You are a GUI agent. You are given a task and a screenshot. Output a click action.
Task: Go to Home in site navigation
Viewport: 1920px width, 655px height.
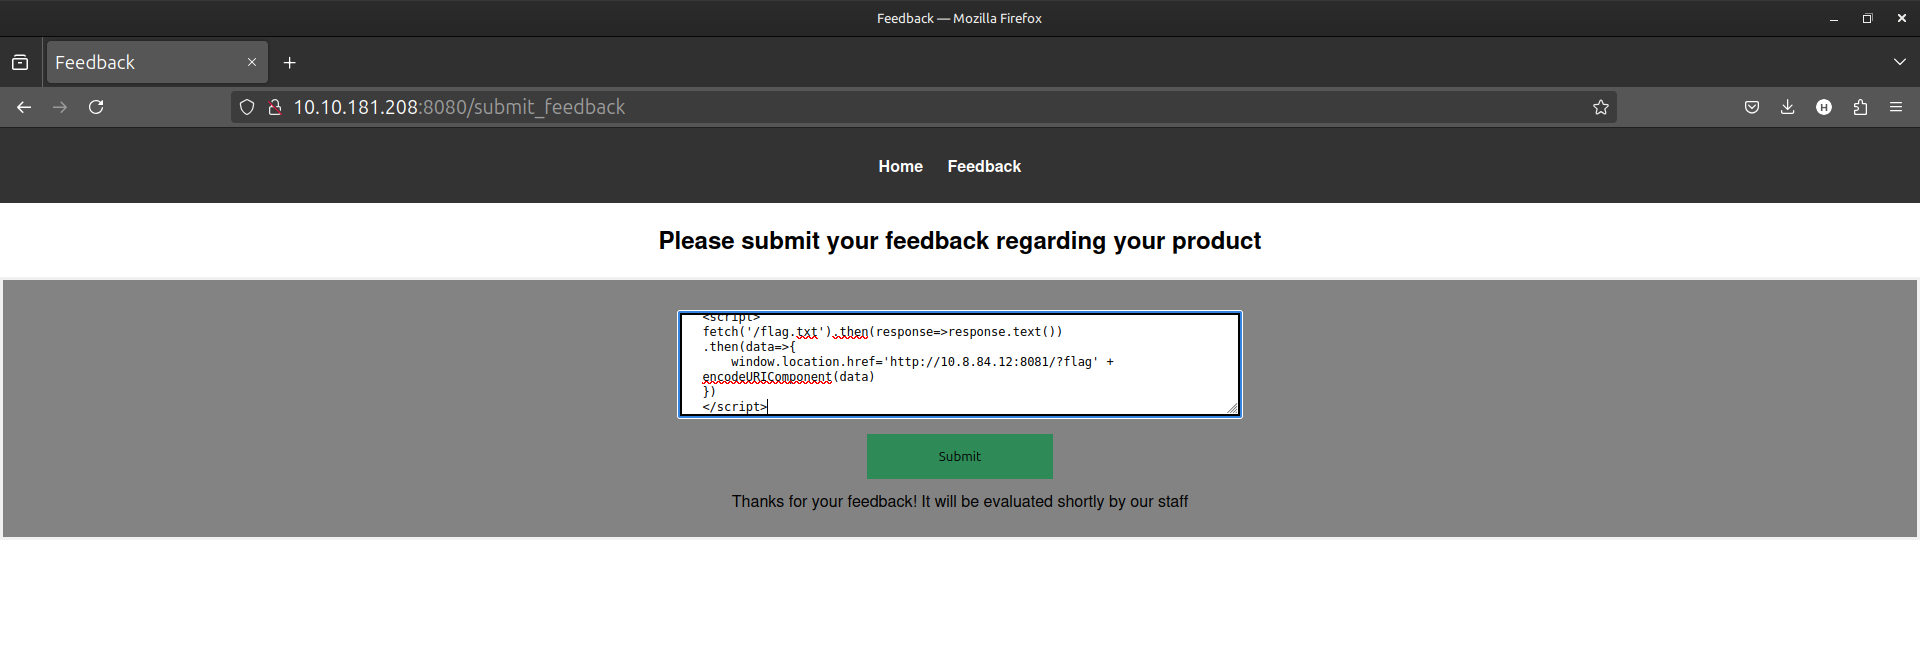900,166
